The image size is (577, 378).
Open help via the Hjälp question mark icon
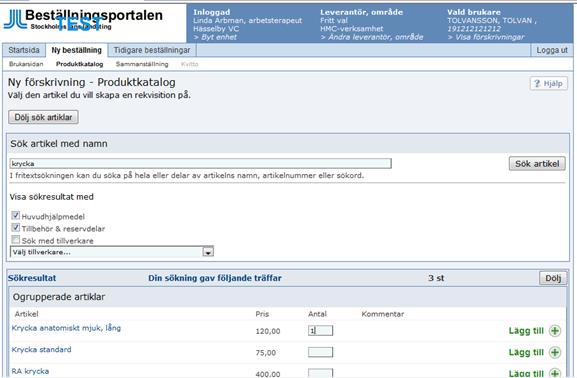point(537,84)
